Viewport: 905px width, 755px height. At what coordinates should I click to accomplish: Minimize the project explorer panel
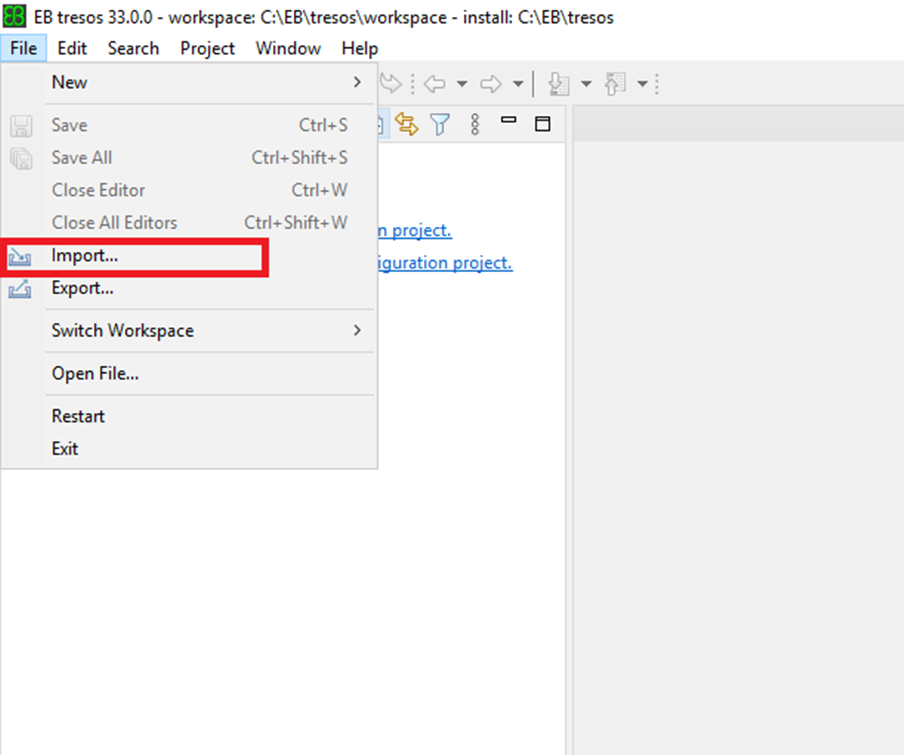pos(509,122)
